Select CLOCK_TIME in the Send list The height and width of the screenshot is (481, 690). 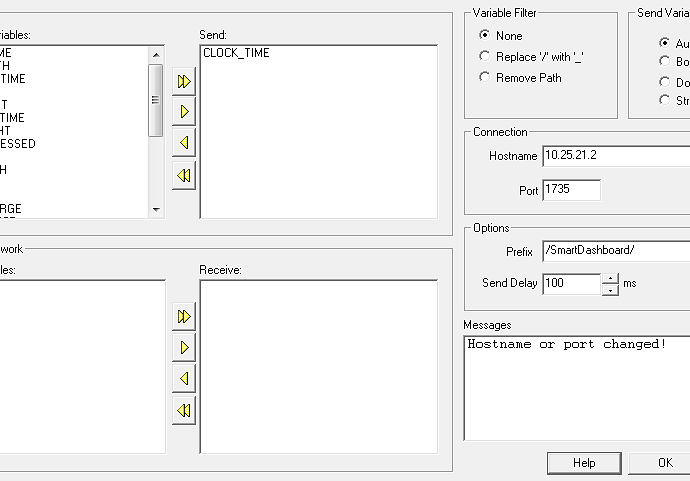pos(236,53)
